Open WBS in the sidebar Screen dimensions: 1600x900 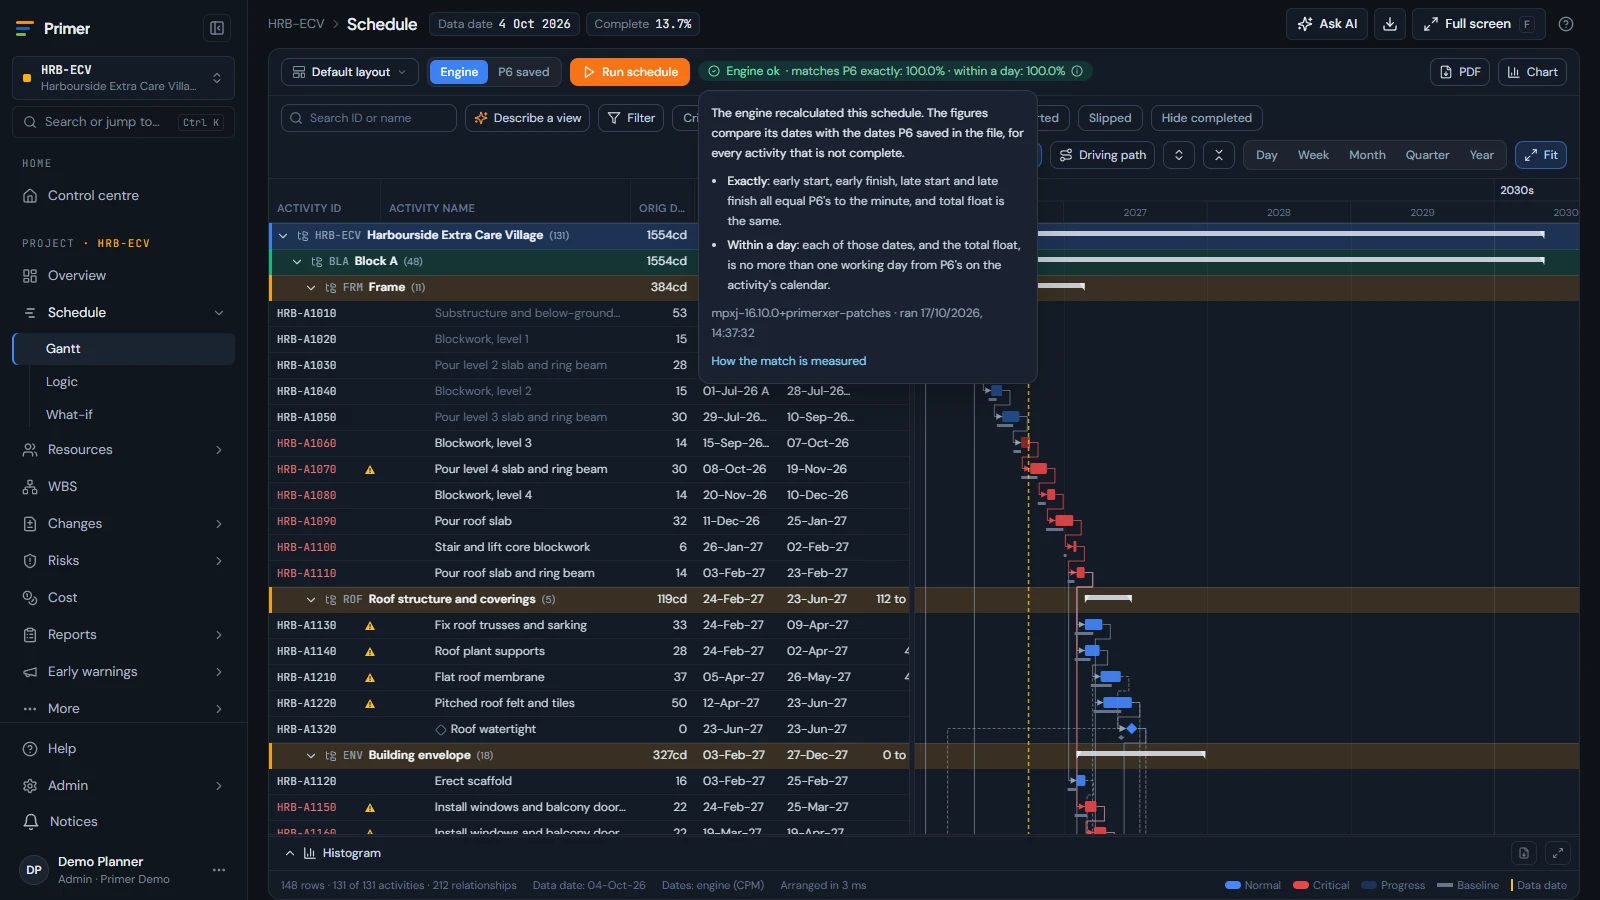click(x=123, y=487)
